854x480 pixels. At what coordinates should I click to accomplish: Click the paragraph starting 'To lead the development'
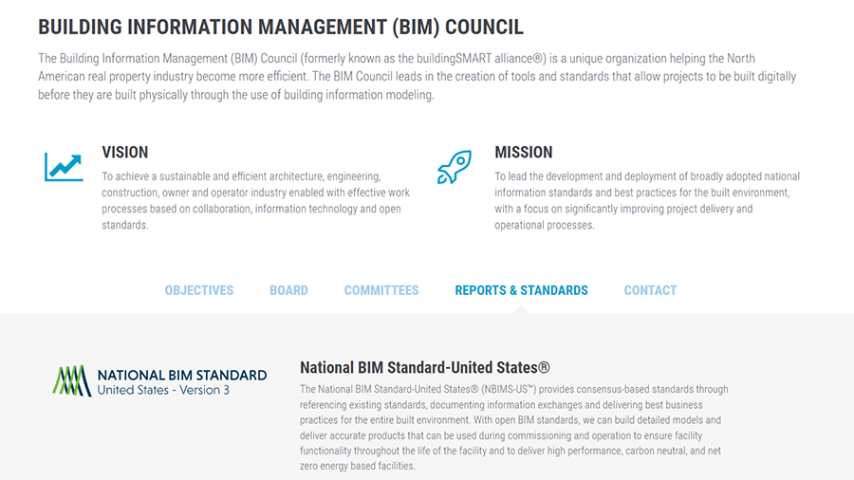(647, 200)
